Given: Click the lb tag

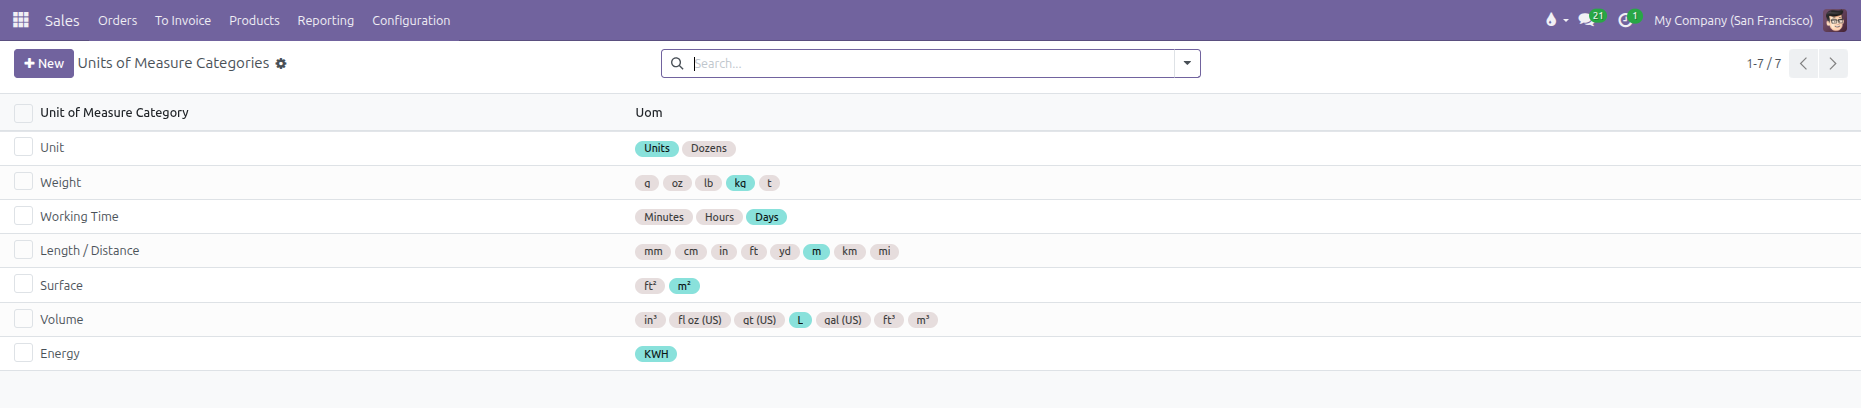Looking at the screenshot, I should (x=709, y=183).
